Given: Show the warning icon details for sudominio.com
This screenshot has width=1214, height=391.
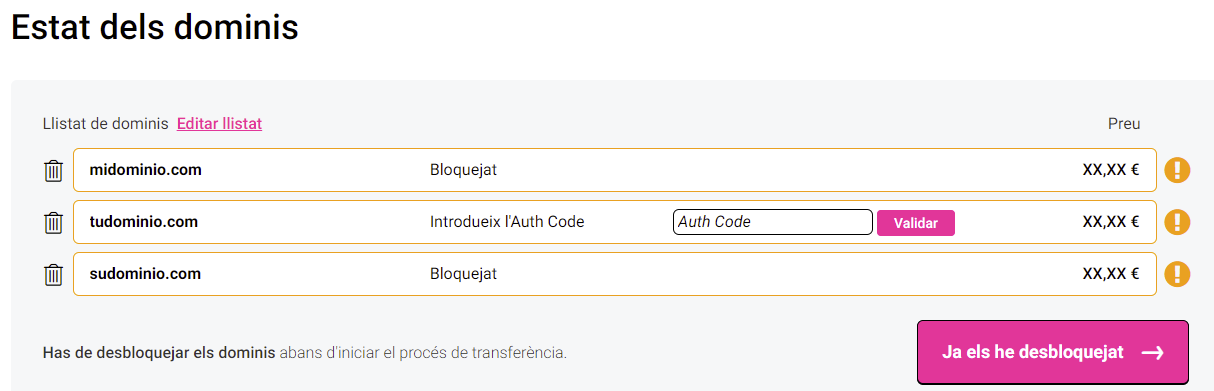Looking at the screenshot, I should (1177, 273).
